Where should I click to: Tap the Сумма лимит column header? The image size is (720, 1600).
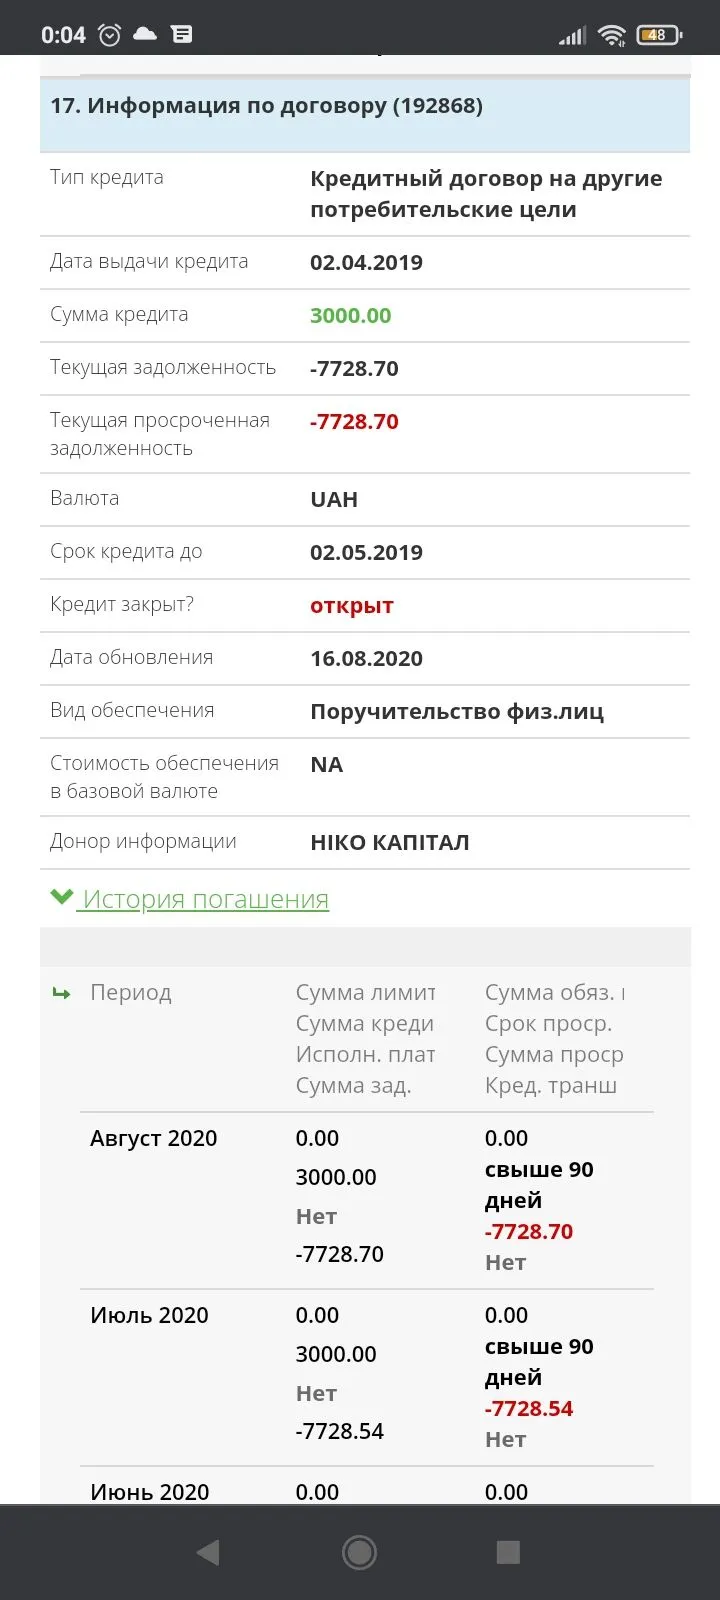365,993
